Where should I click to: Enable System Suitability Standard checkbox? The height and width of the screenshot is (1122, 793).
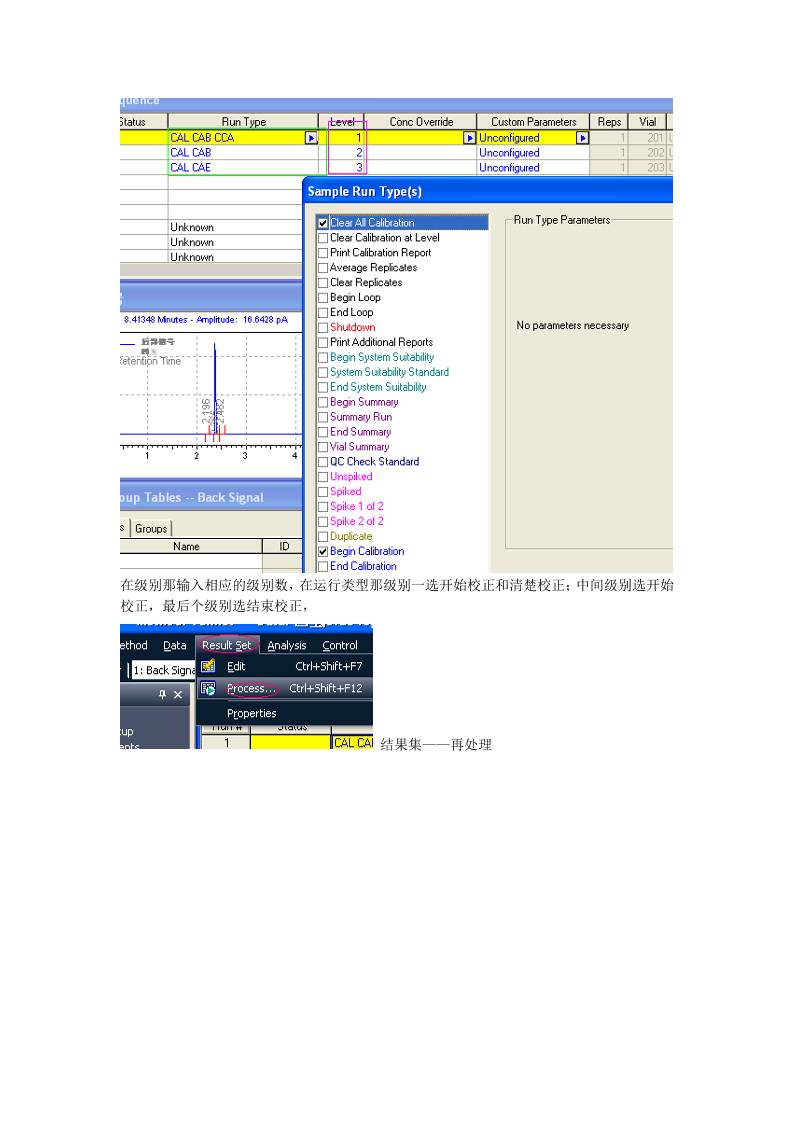(x=323, y=373)
